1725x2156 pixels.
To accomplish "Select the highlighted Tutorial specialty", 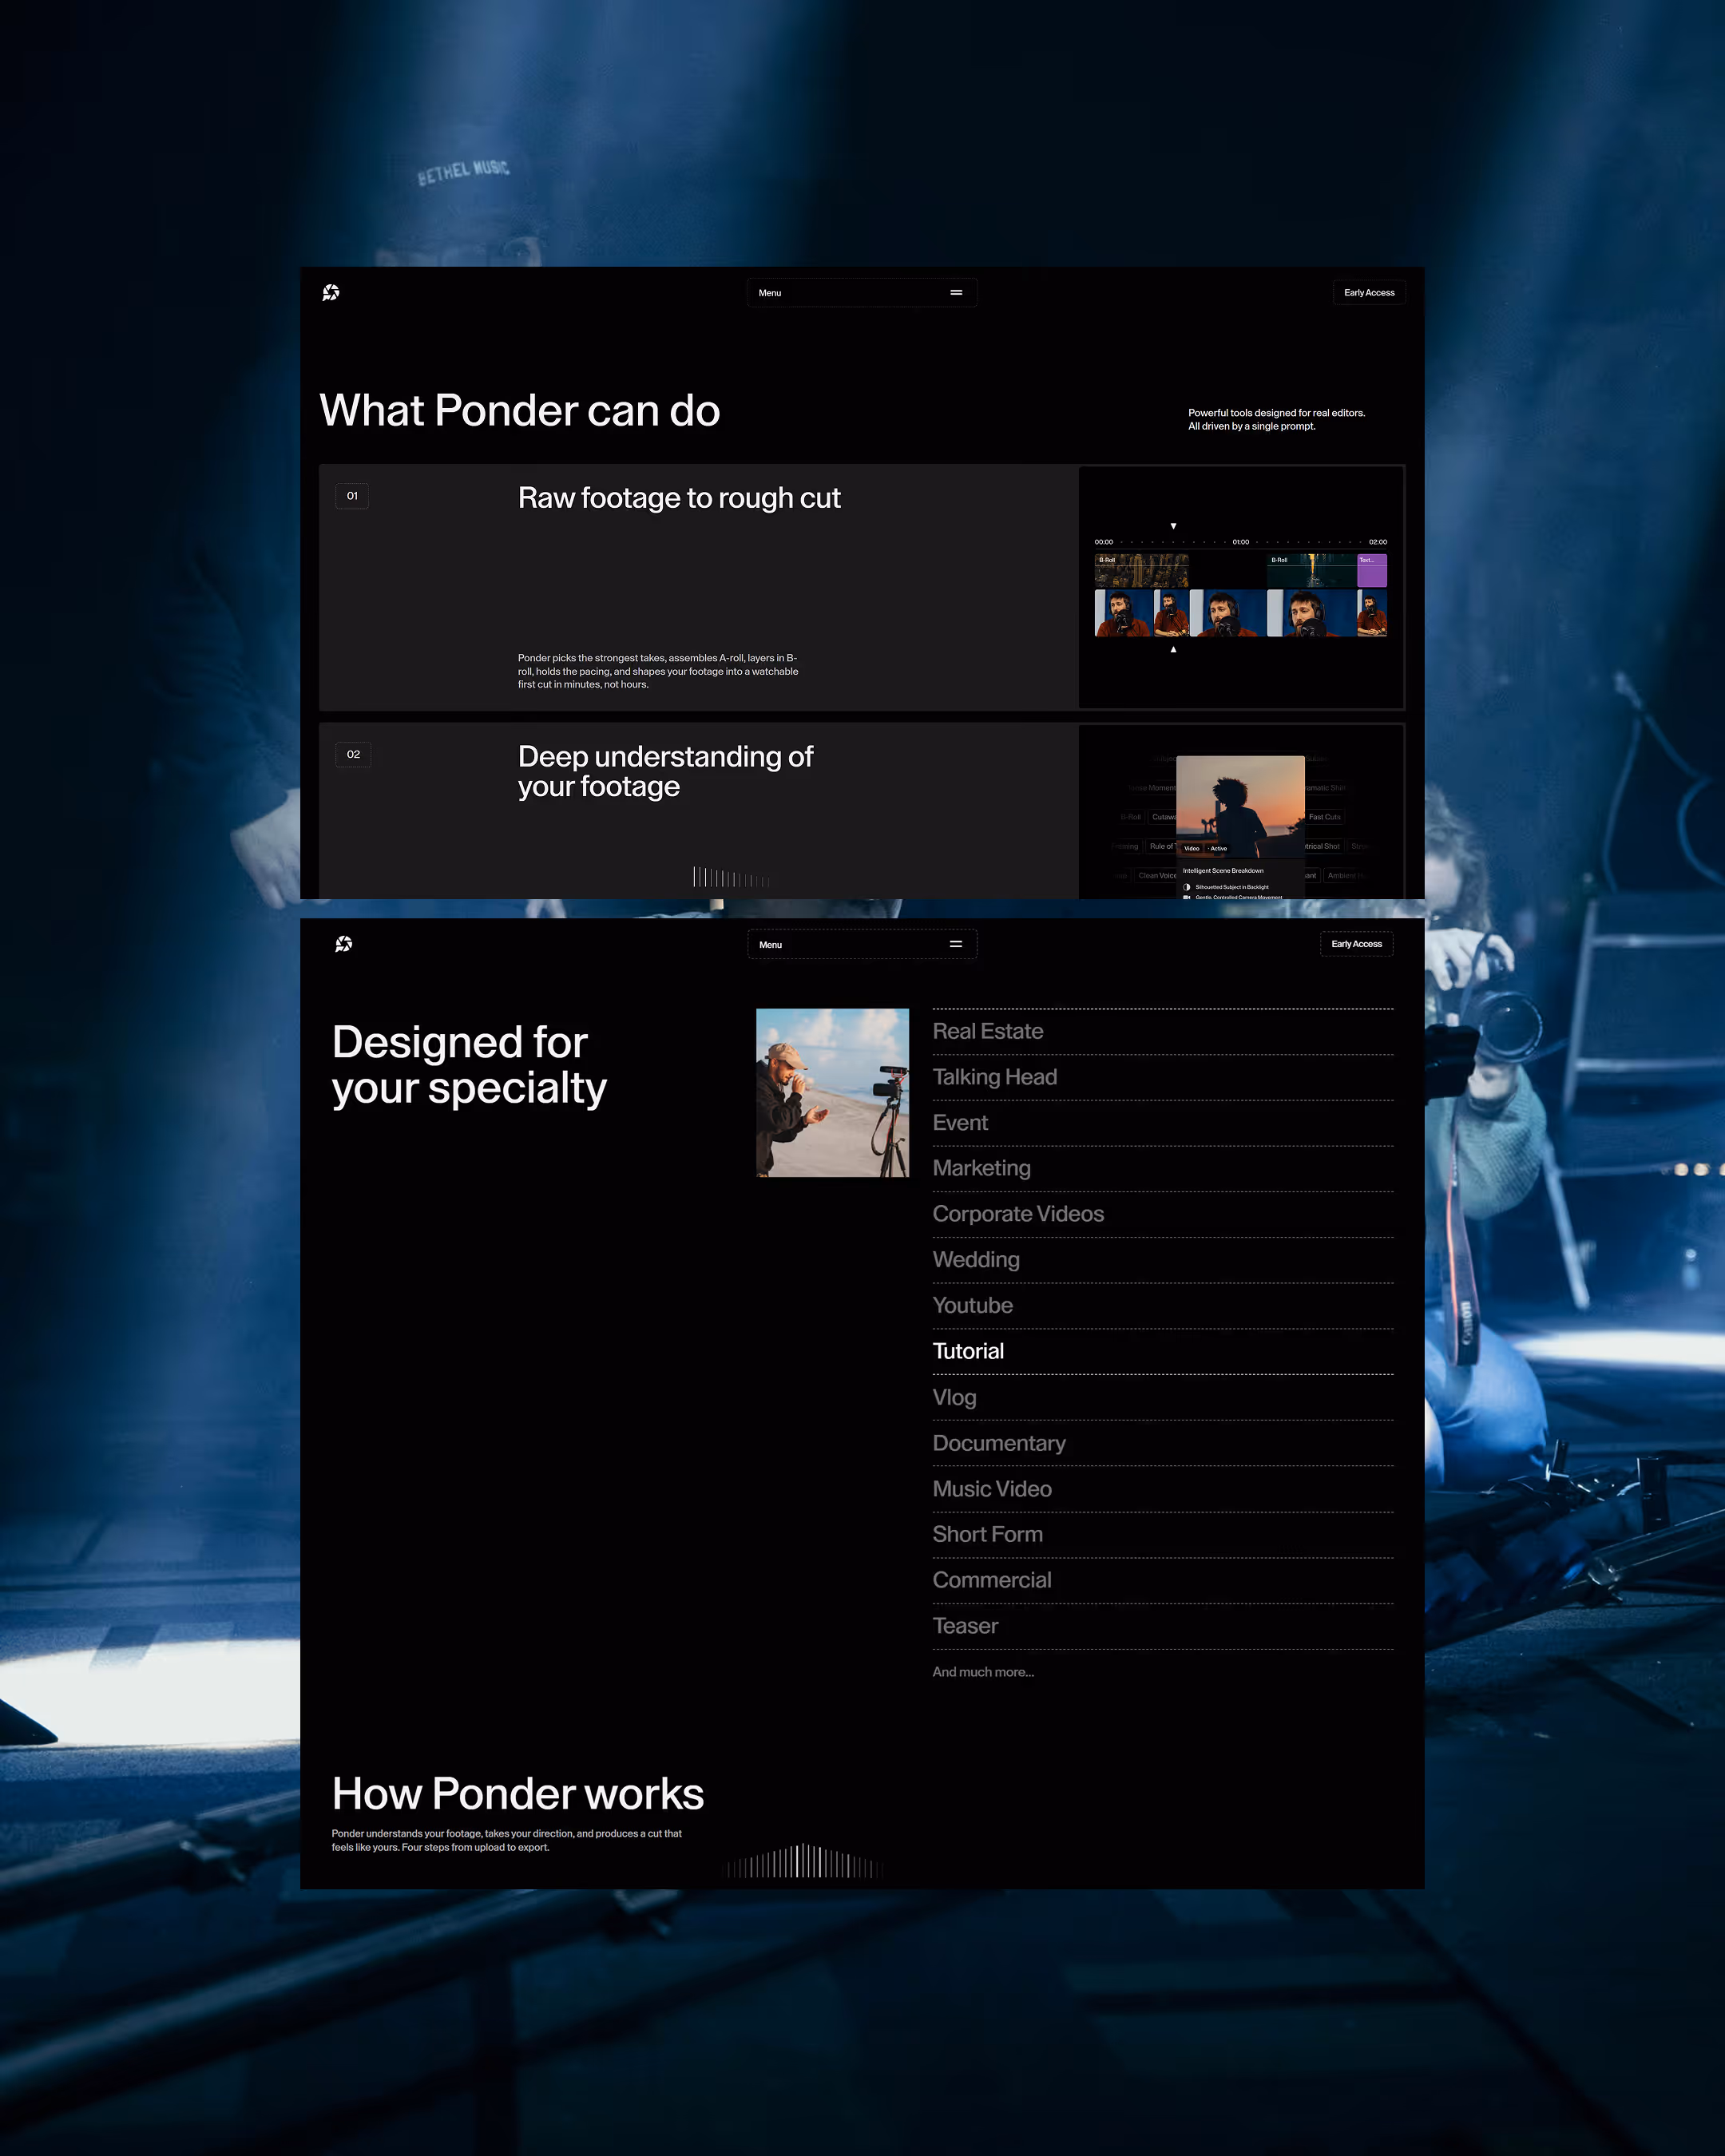I will (968, 1351).
